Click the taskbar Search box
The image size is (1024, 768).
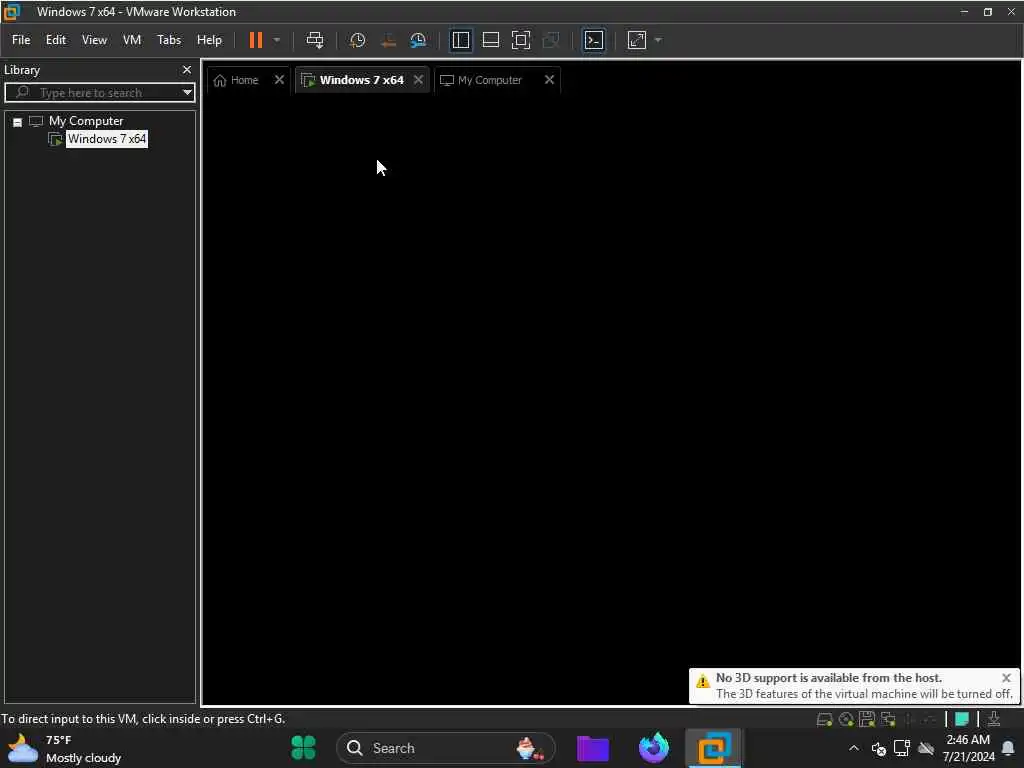445,748
